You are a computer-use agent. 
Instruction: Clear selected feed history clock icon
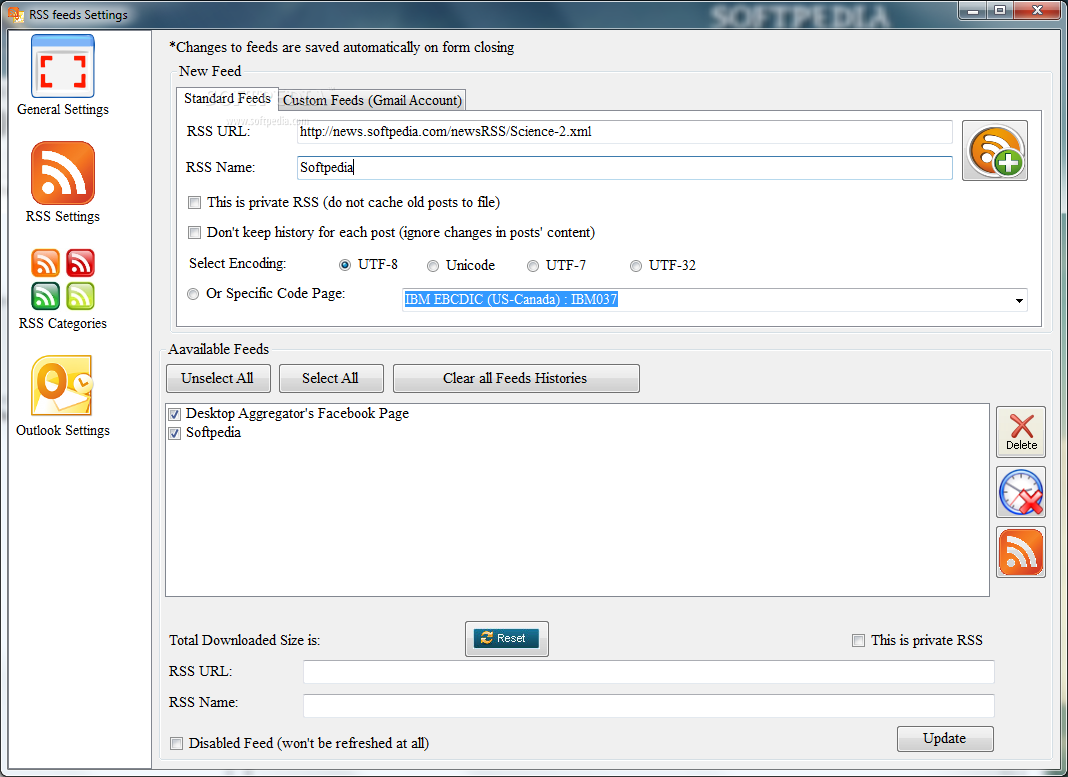tap(1020, 492)
